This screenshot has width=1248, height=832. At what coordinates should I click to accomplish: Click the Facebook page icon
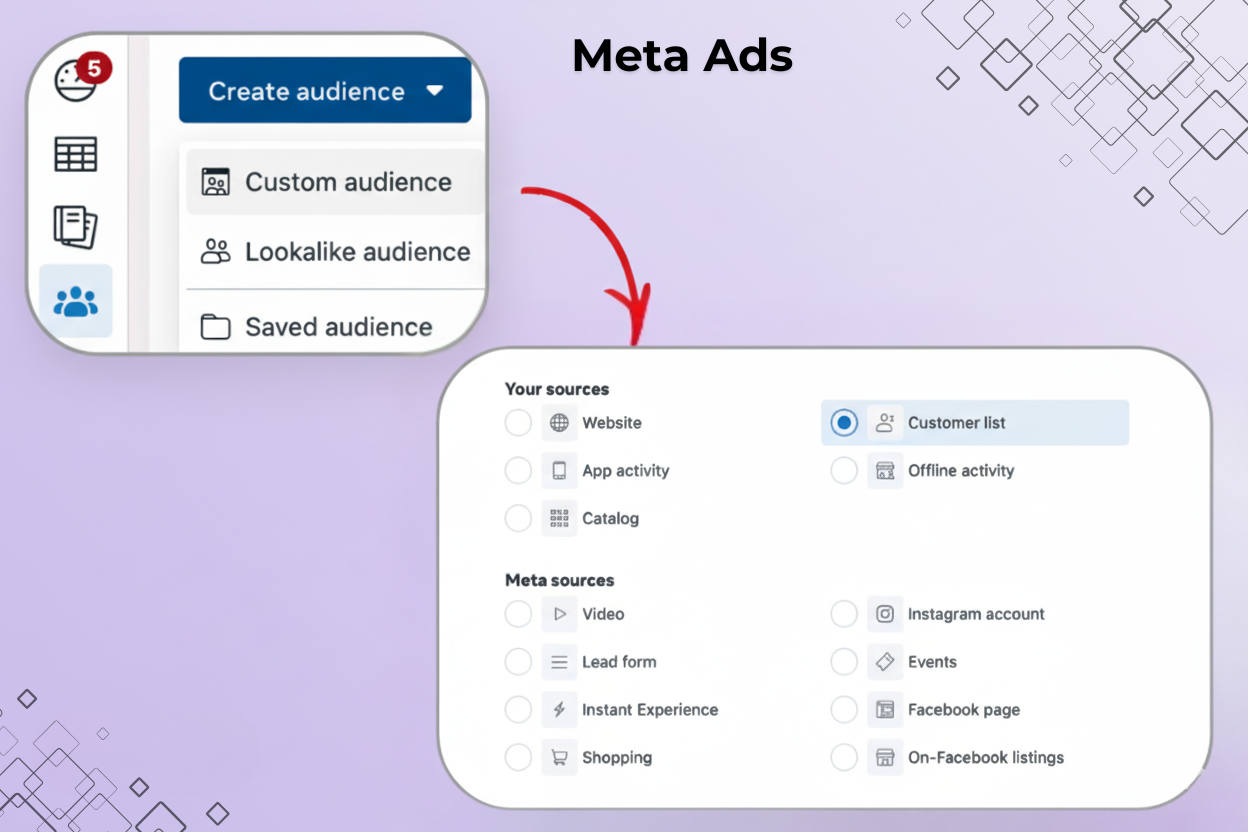coord(885,710)
